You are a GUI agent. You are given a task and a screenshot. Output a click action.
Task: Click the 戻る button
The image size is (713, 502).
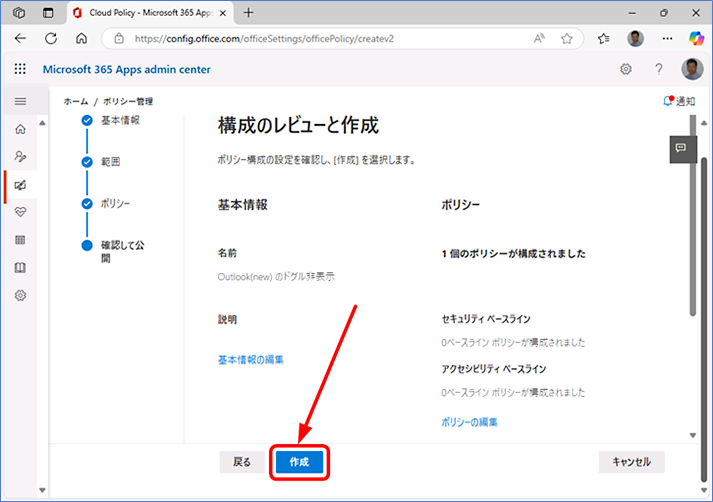(x=242, y=462)
